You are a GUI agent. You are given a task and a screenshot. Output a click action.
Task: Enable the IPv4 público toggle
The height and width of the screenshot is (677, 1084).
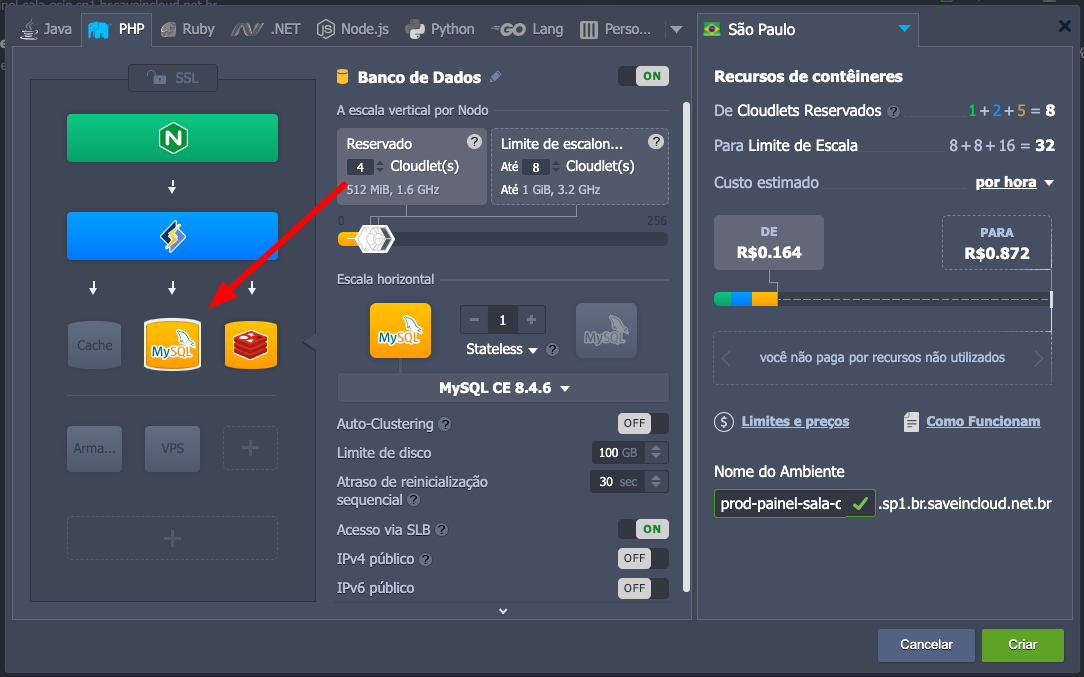643,558
